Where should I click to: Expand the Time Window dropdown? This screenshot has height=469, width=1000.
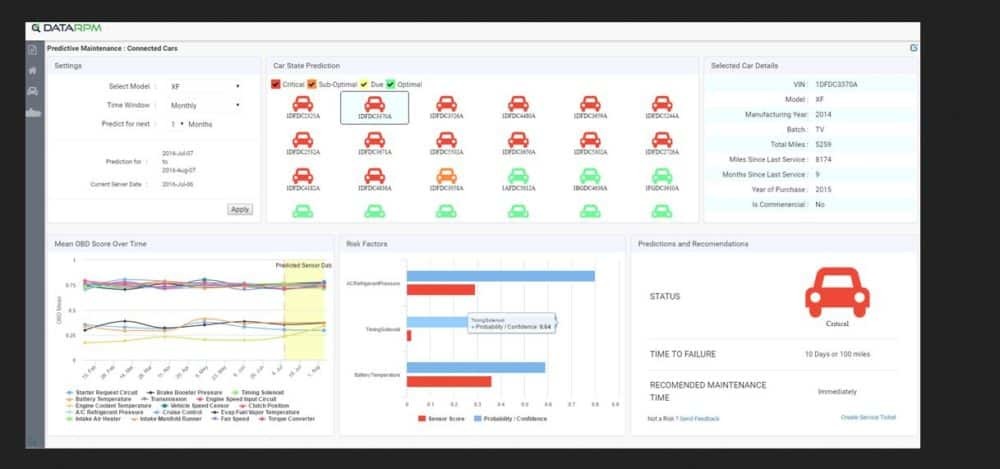click(x=204, y=105)
